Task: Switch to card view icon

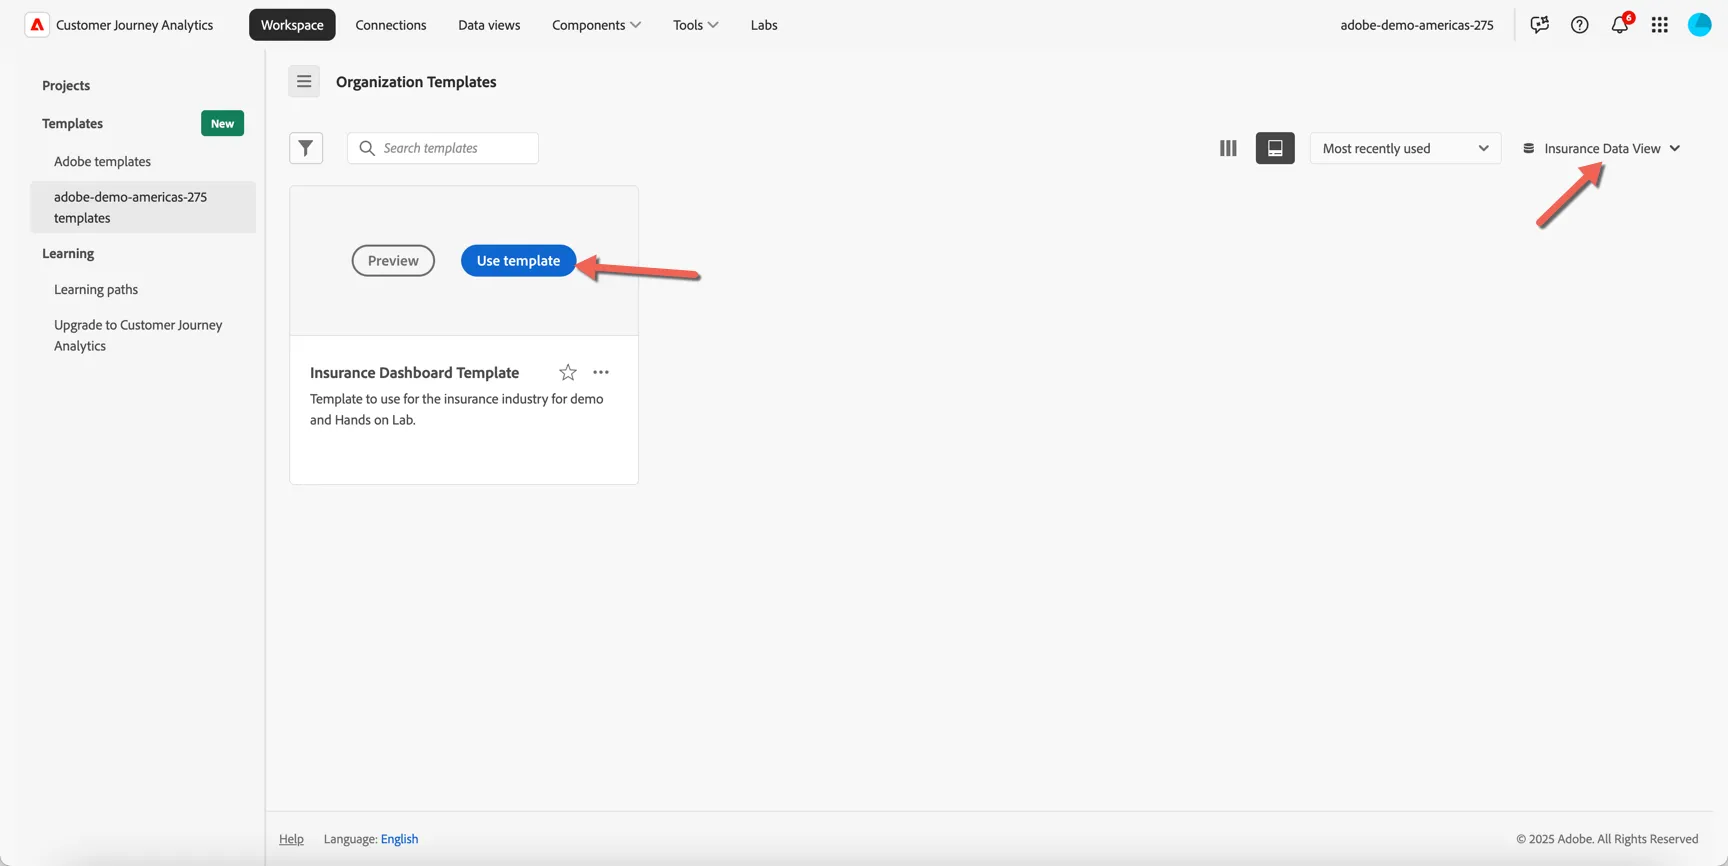Action: [1275, 148]
